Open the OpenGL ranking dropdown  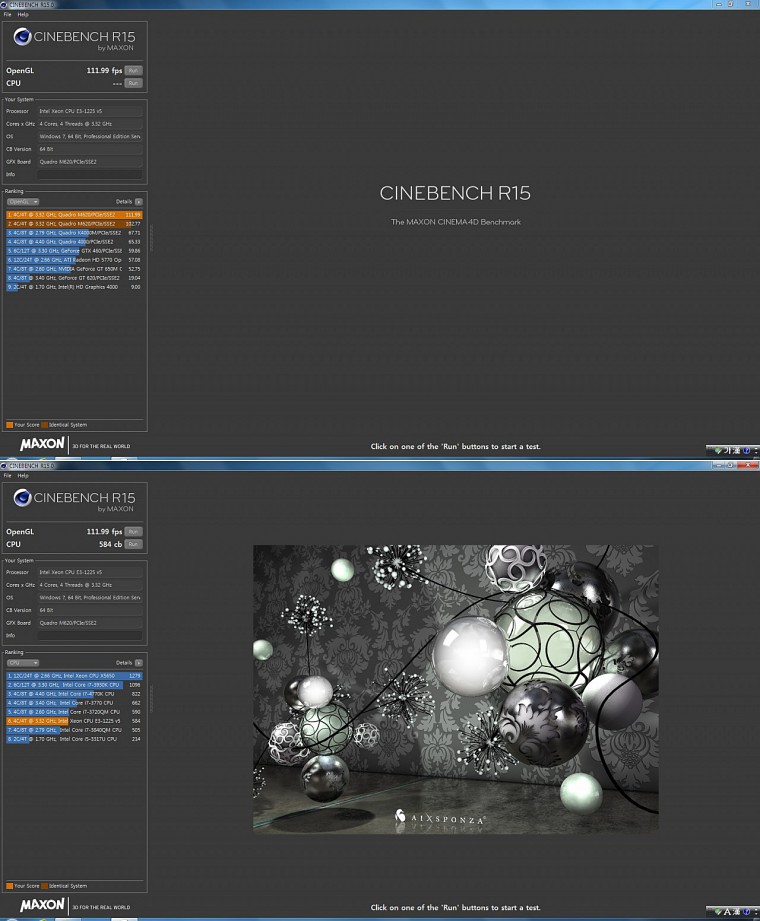23,201
